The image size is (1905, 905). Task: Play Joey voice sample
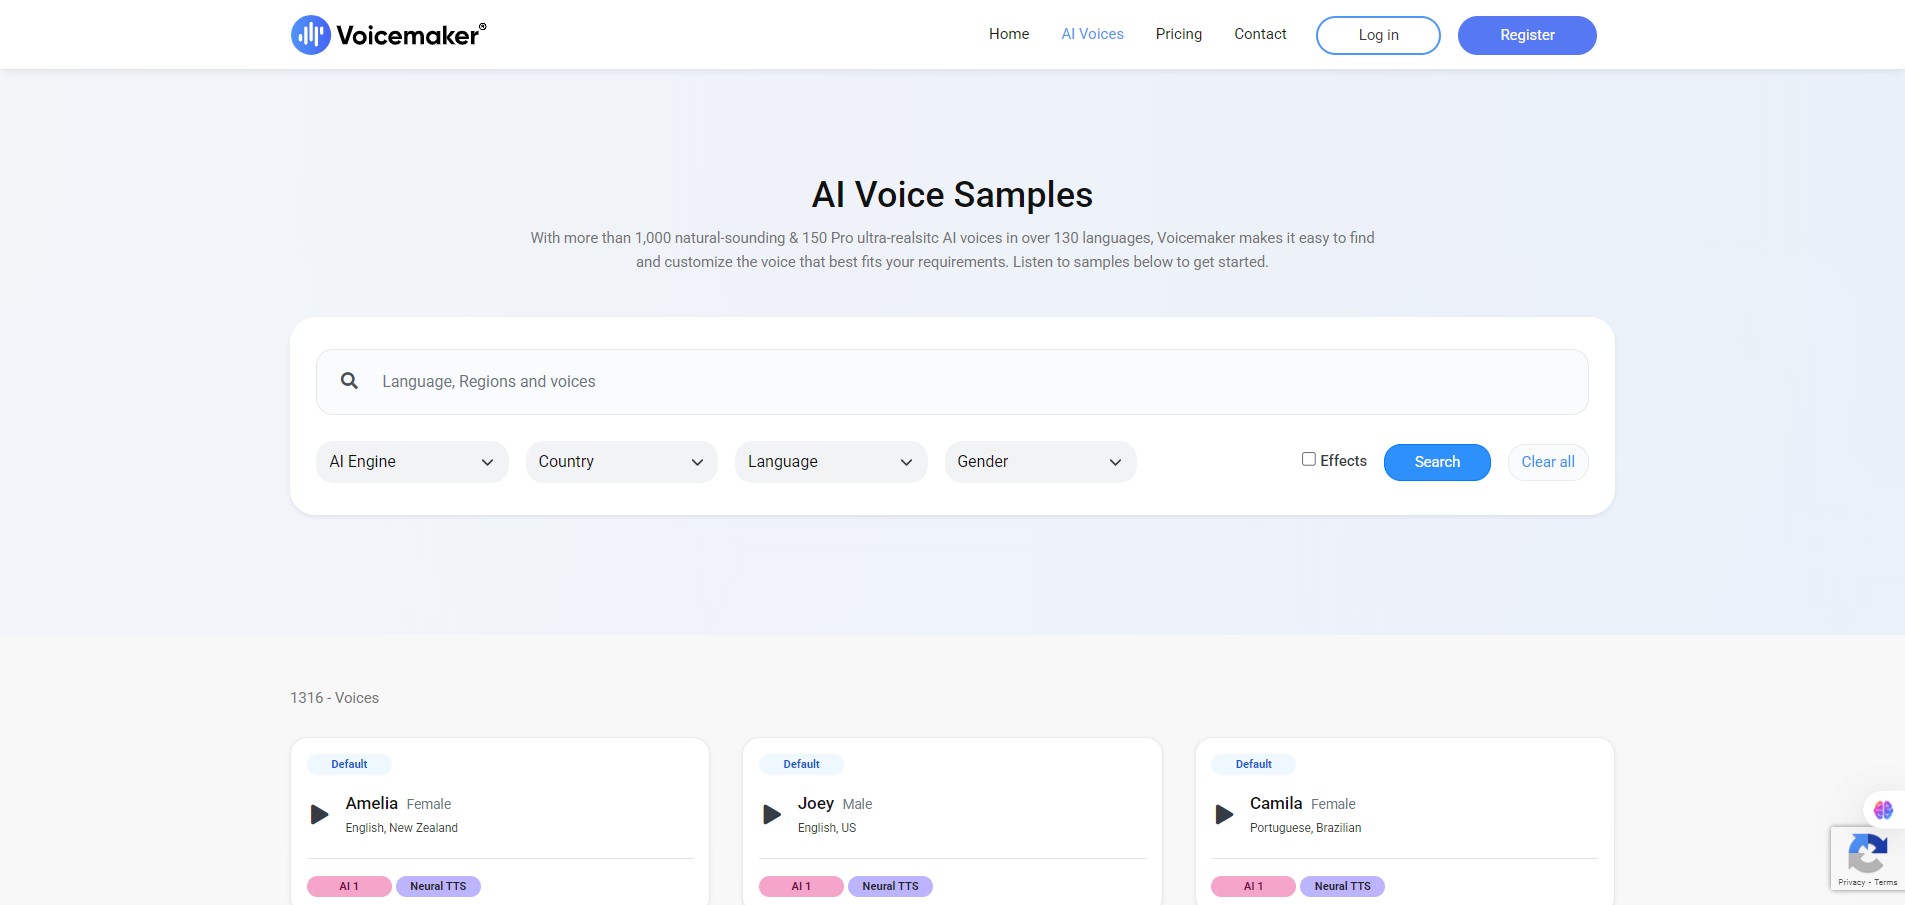(772, 814)
